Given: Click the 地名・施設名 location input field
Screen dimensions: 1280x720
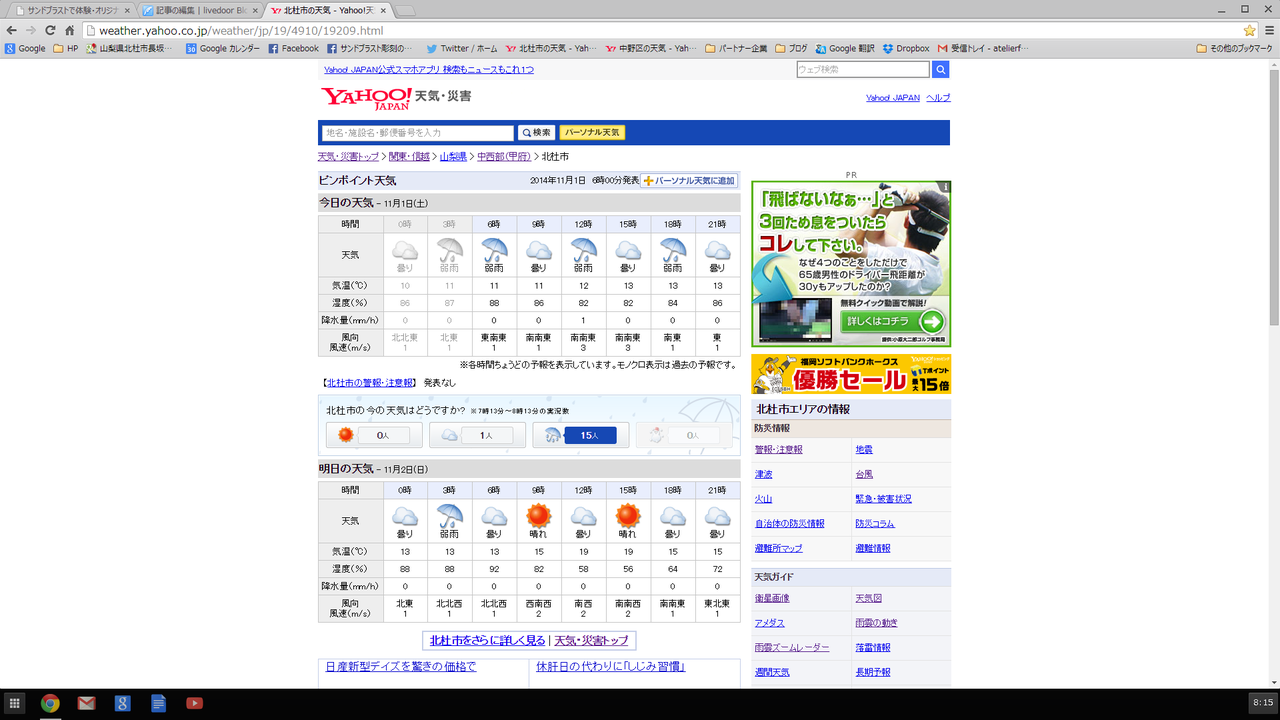Looking at the screenshot, I should pos(418,133).
